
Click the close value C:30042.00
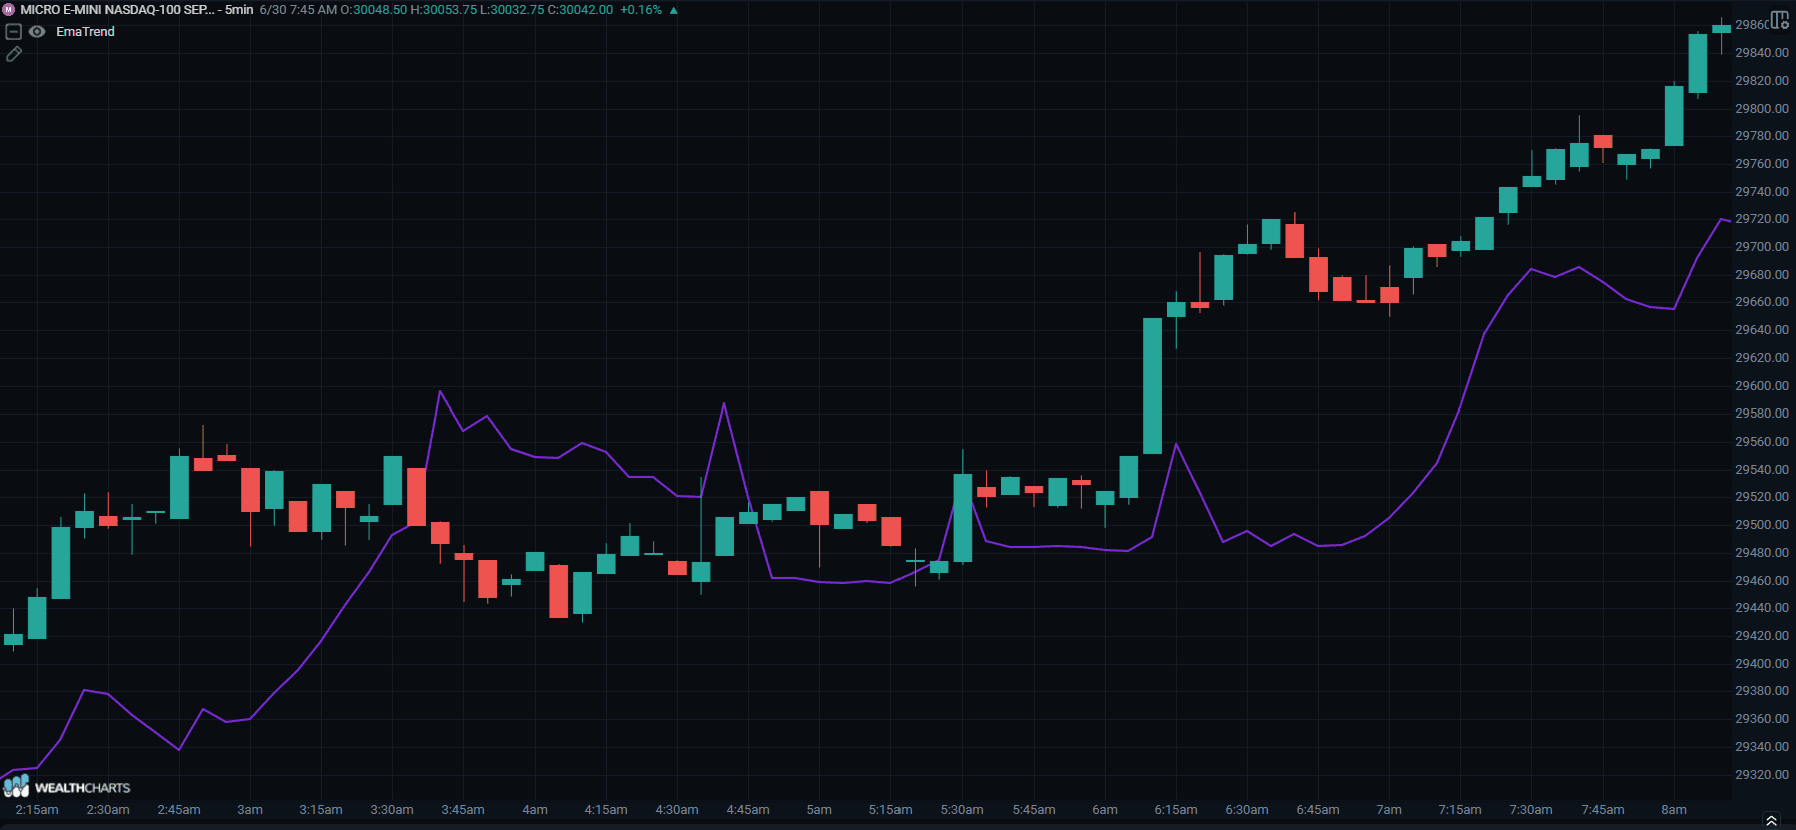click(580, 10)
